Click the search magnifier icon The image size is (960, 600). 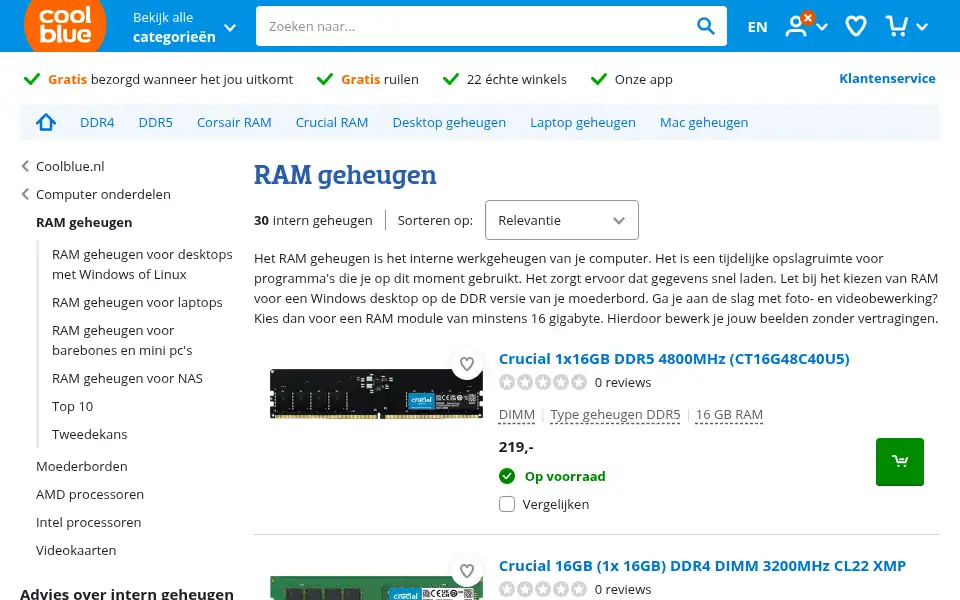(705, 26)
